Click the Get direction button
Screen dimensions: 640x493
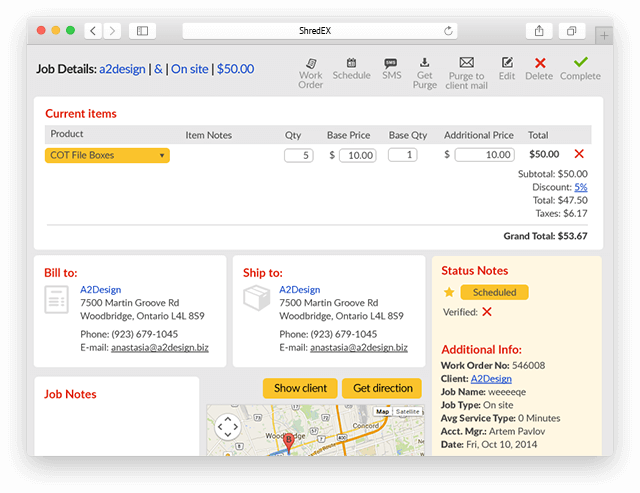(x=383, y=388)
